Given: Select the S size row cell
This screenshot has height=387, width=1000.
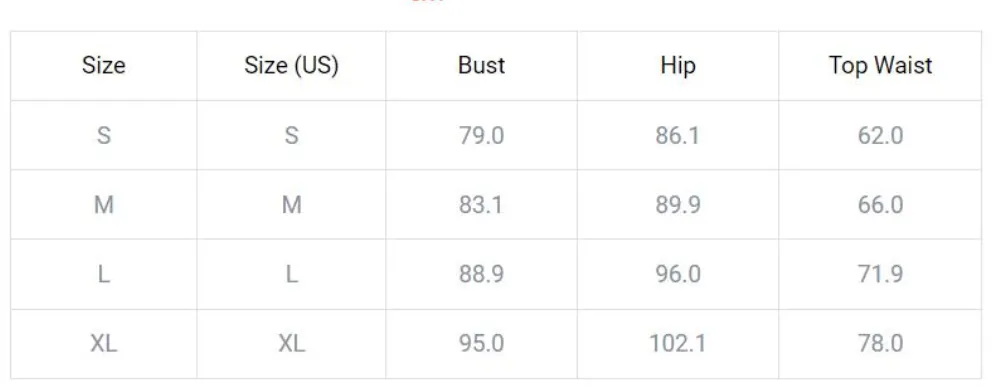Looking at the screenshot, I should pos(103,135).
